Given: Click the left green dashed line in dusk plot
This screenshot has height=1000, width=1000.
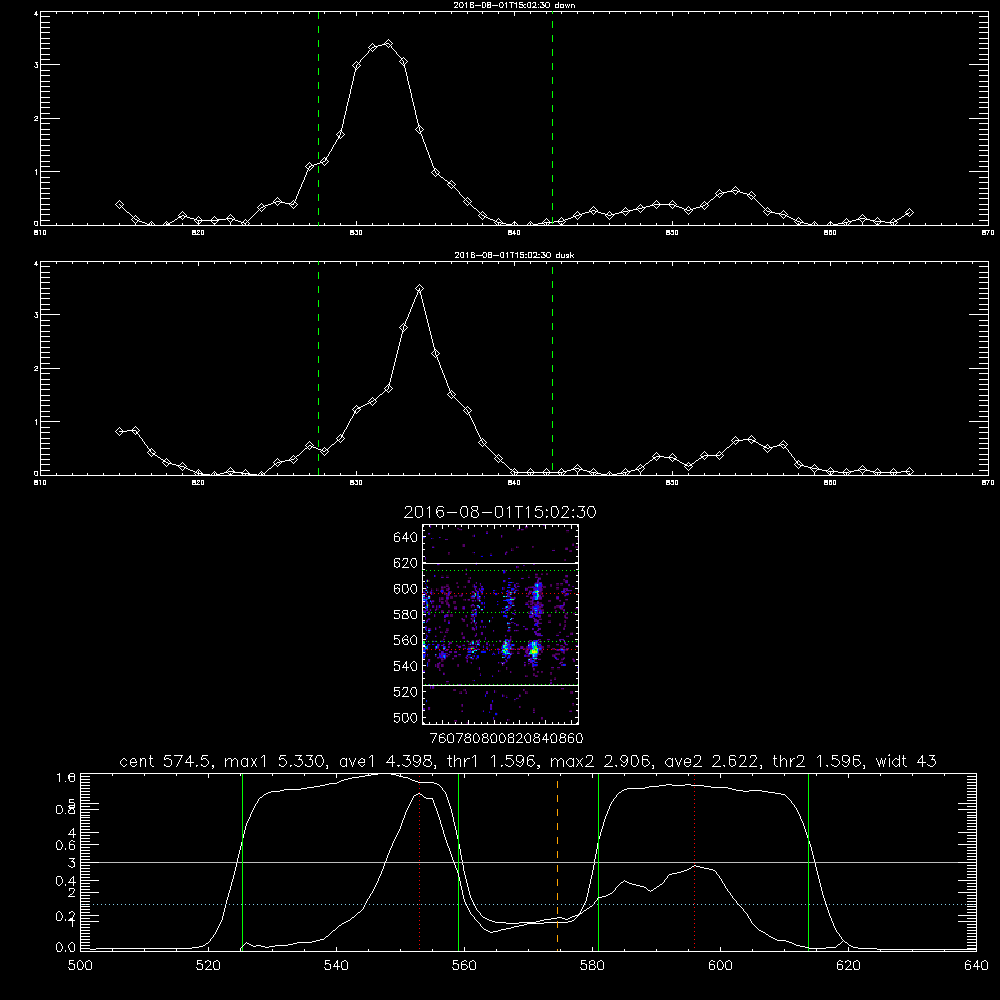Looking at the screenshot, I should [x=318, y=368].
